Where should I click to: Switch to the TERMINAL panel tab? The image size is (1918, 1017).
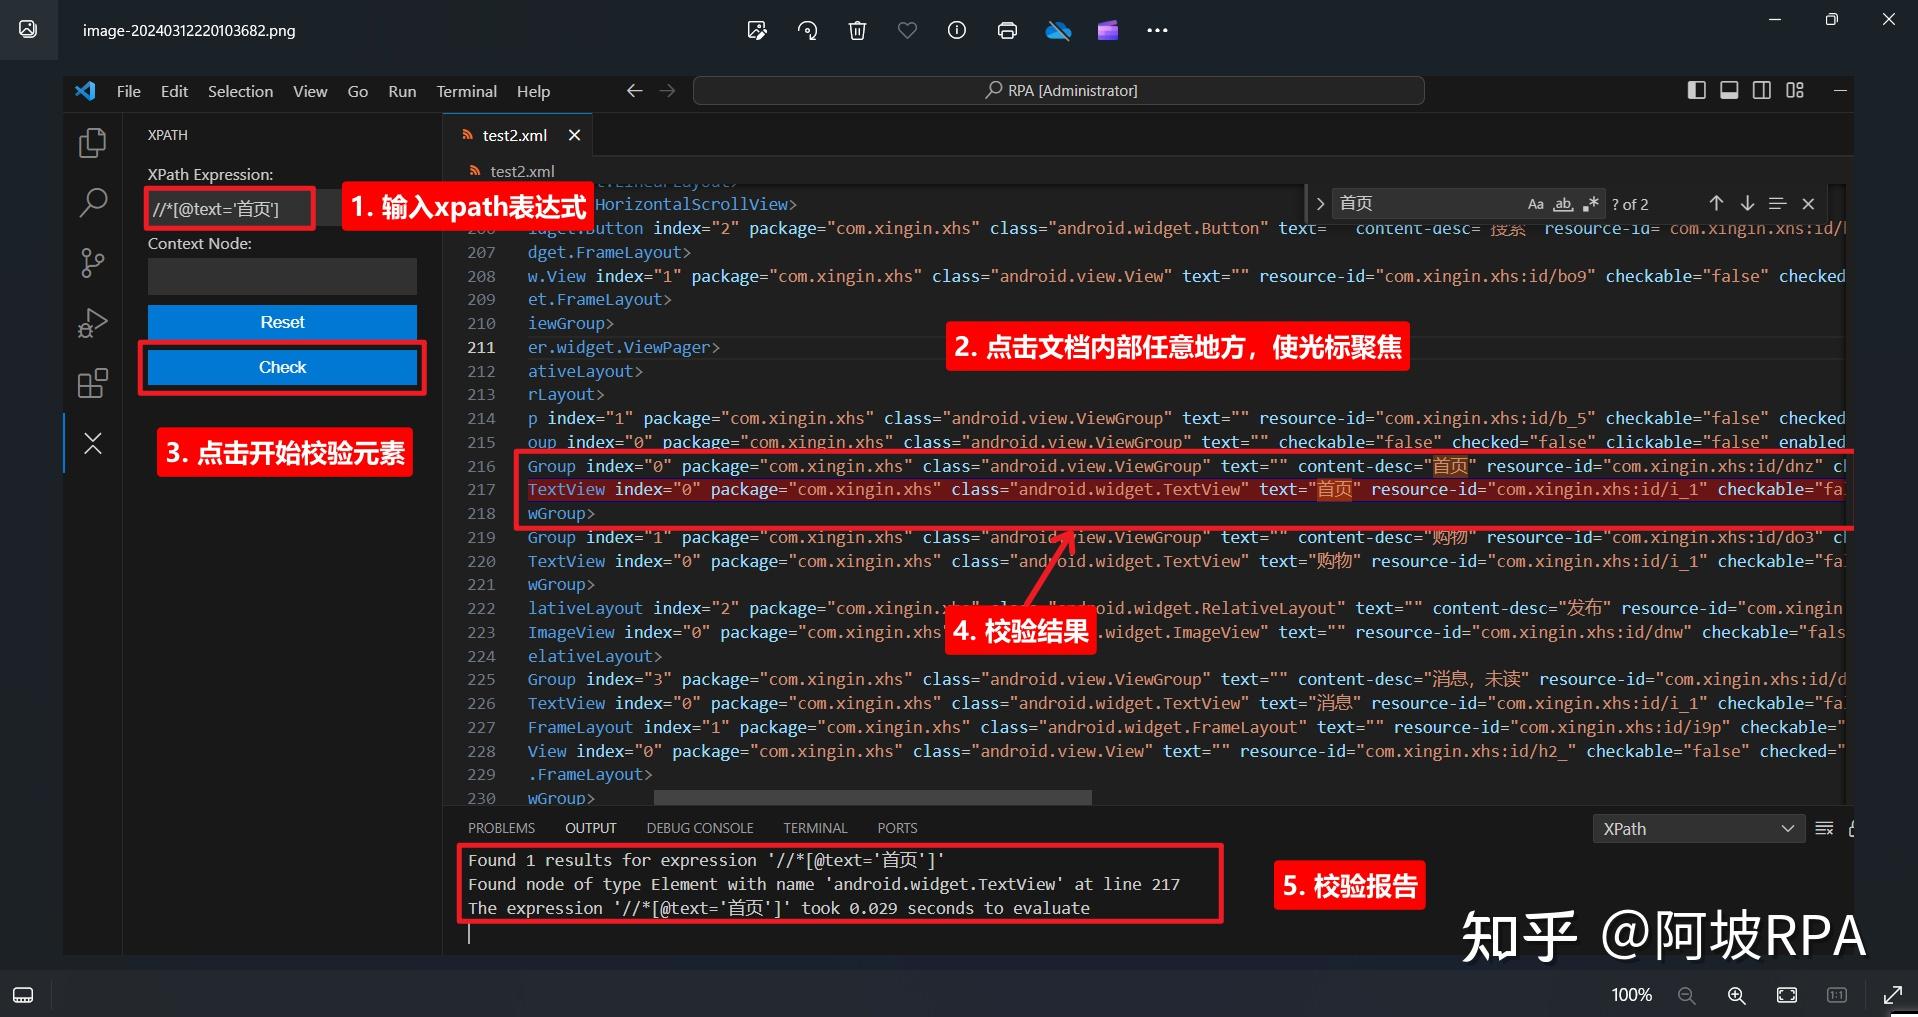pyautogui.click(x=815, y=828)
